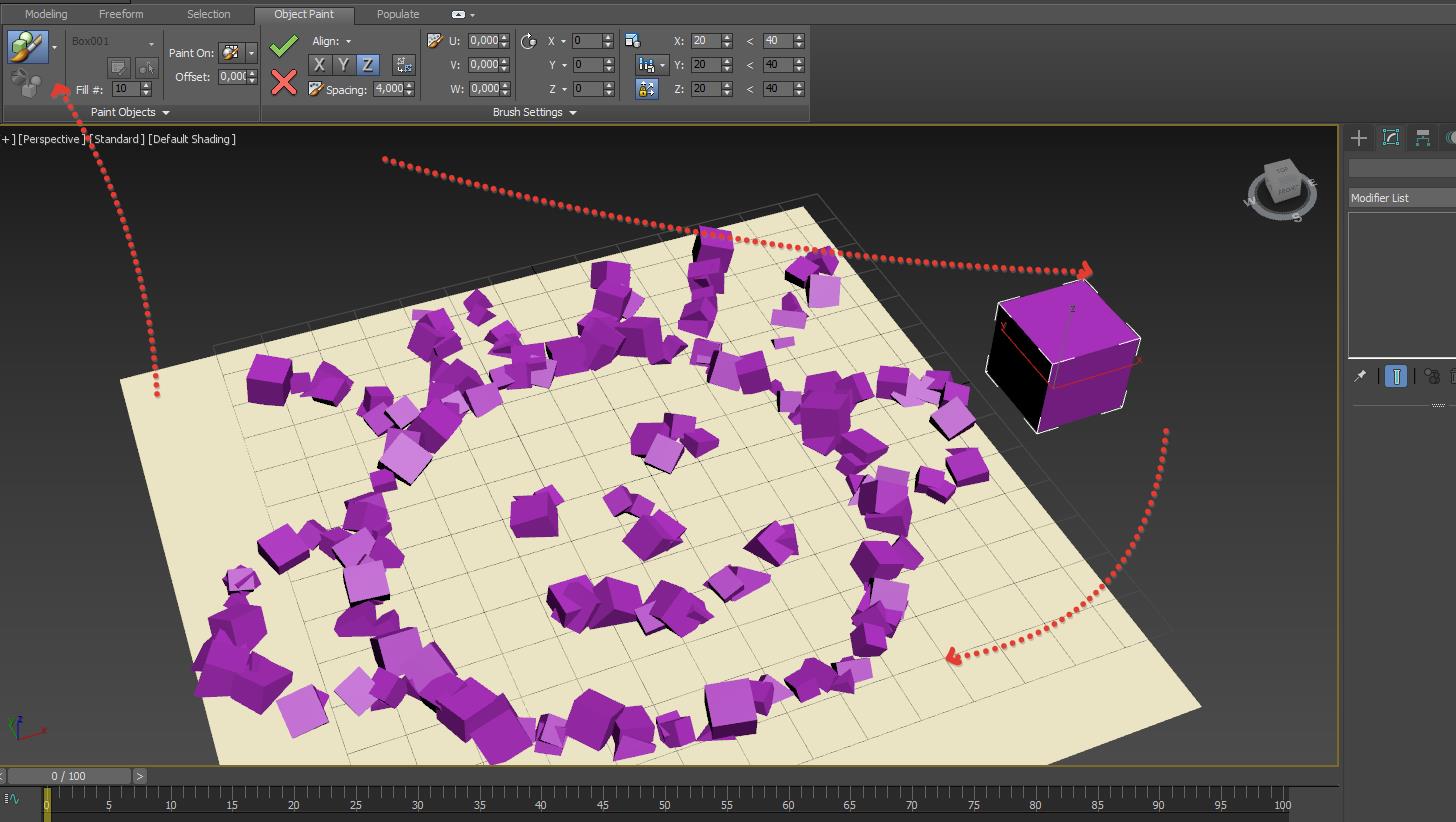Toggle align to Y axis
The height and width of the screenshot is (822, 1456).
[x=343, y=65]
